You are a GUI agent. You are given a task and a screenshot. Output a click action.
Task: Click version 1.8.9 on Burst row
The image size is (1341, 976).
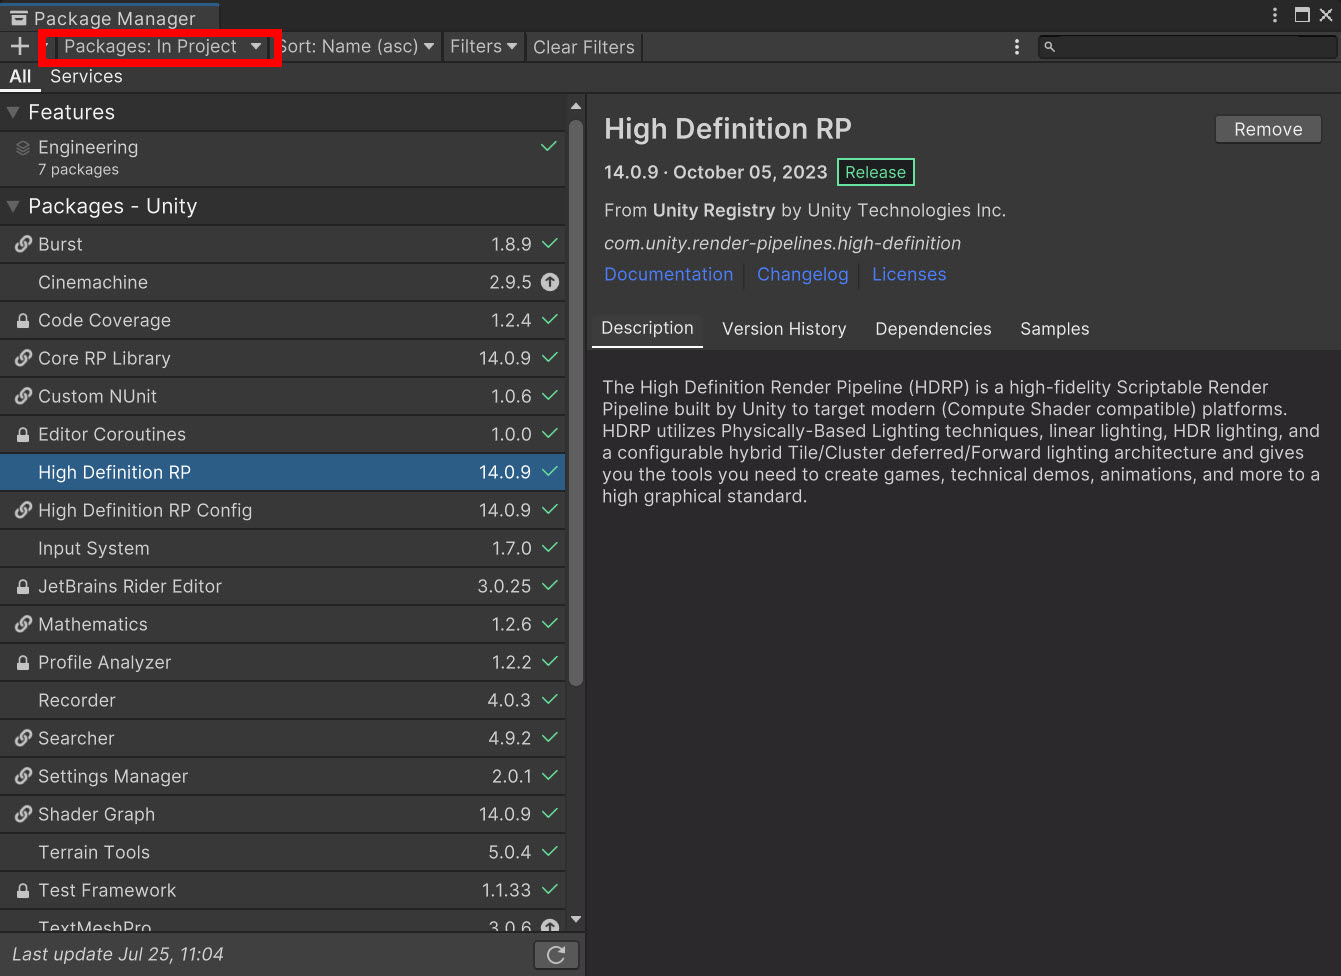tap(511, 244)
